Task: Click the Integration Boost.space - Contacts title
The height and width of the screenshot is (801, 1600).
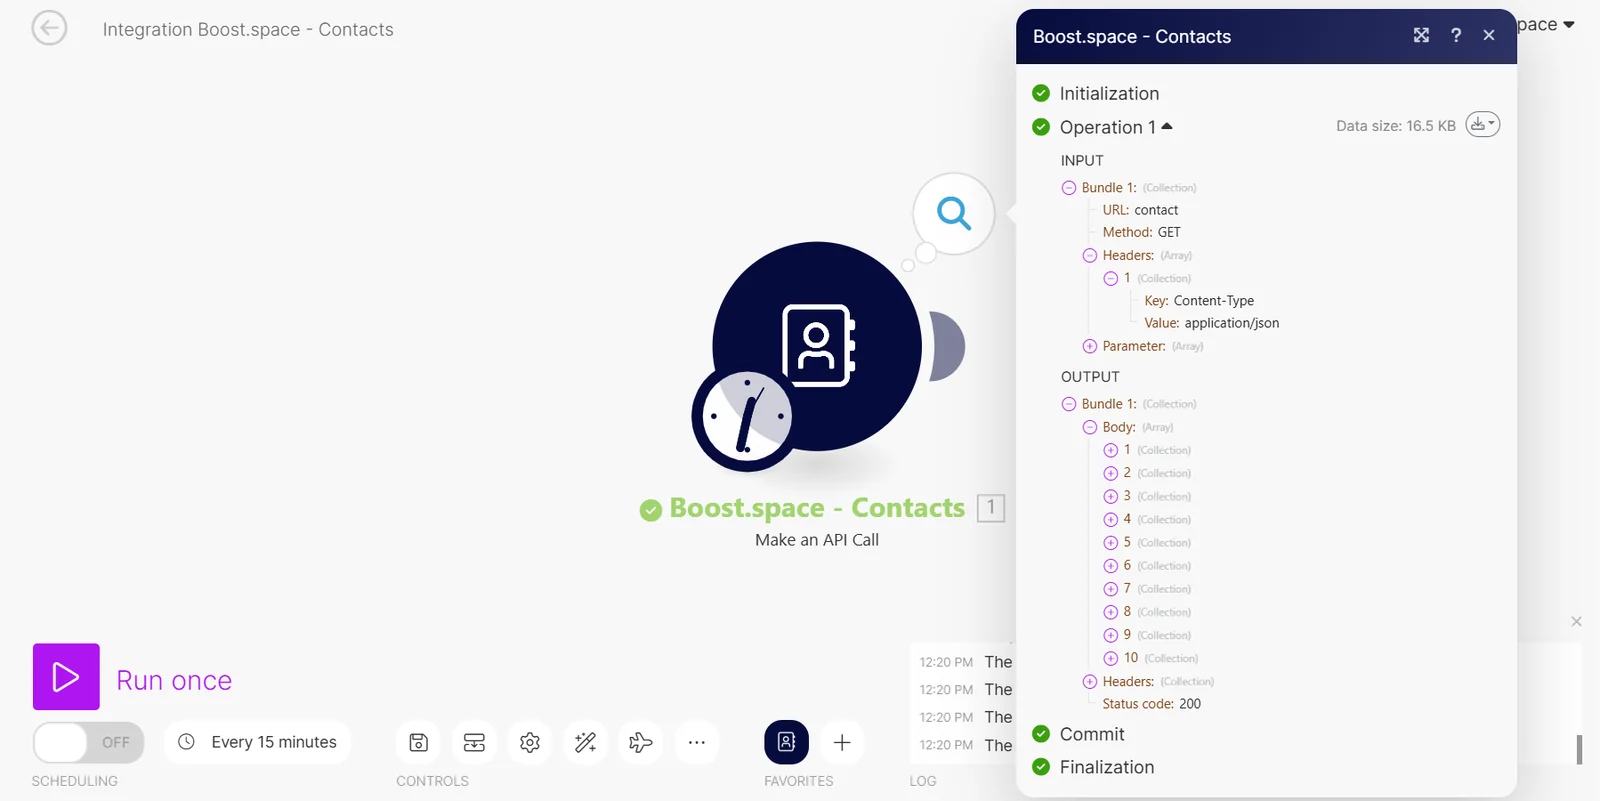Action: pyautogui.click(x=248, y=30)
